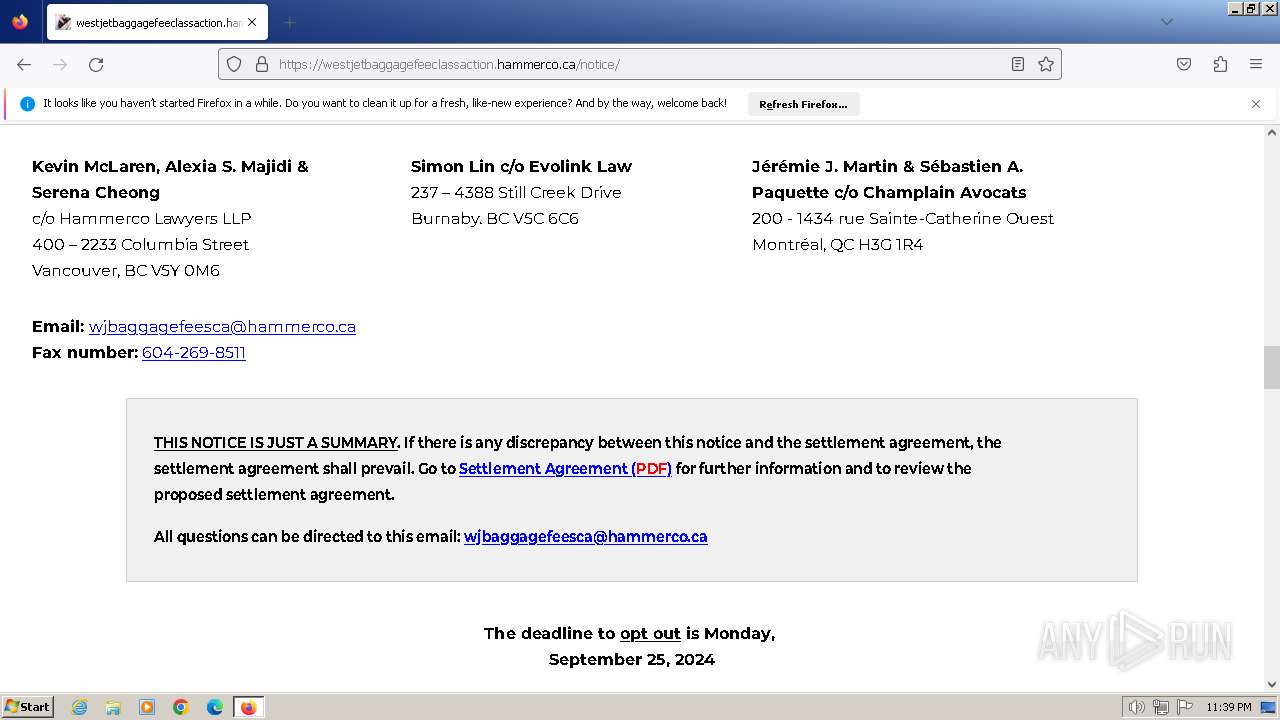Launch Microsoft Edge from taskbar
The width and height of the screenshot is (1280, 720).
coord(215,707)
